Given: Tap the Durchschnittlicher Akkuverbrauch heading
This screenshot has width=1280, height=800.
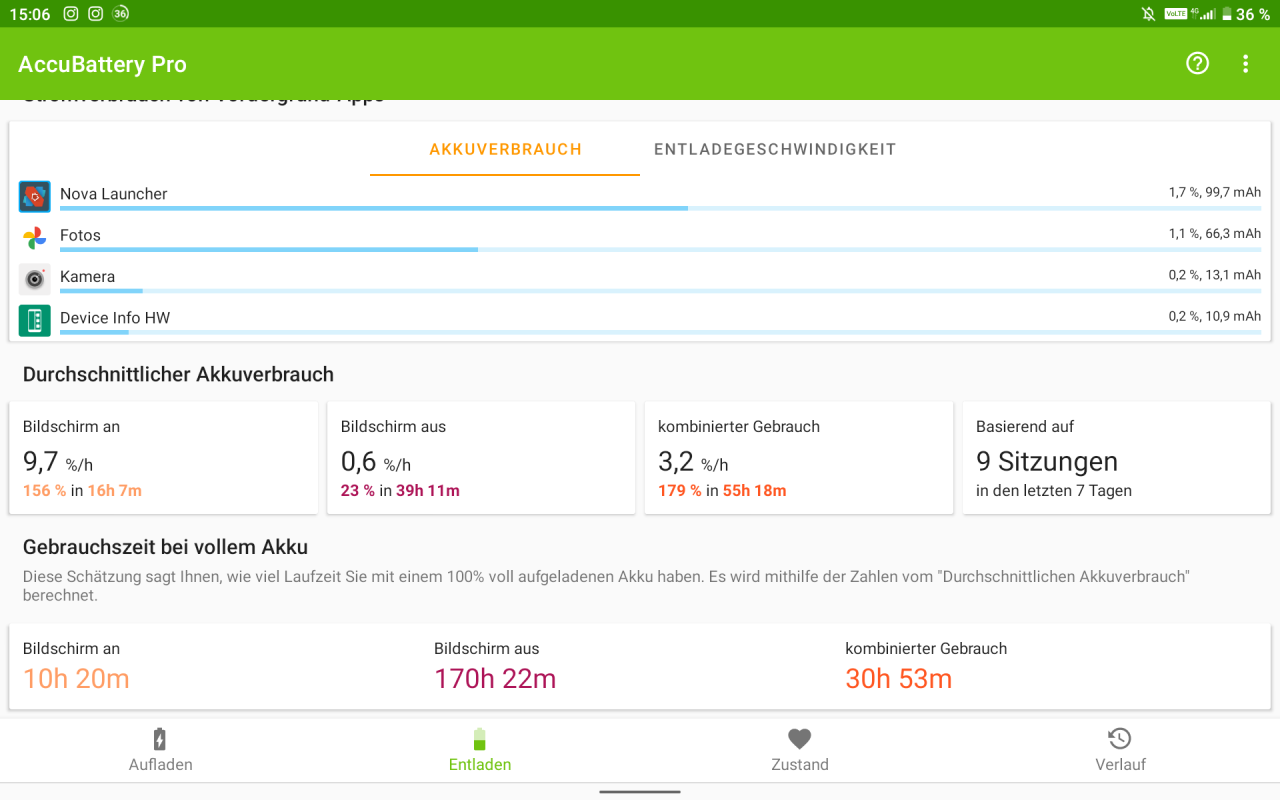Looking at the screenshot, I should [x=178, y=374].
